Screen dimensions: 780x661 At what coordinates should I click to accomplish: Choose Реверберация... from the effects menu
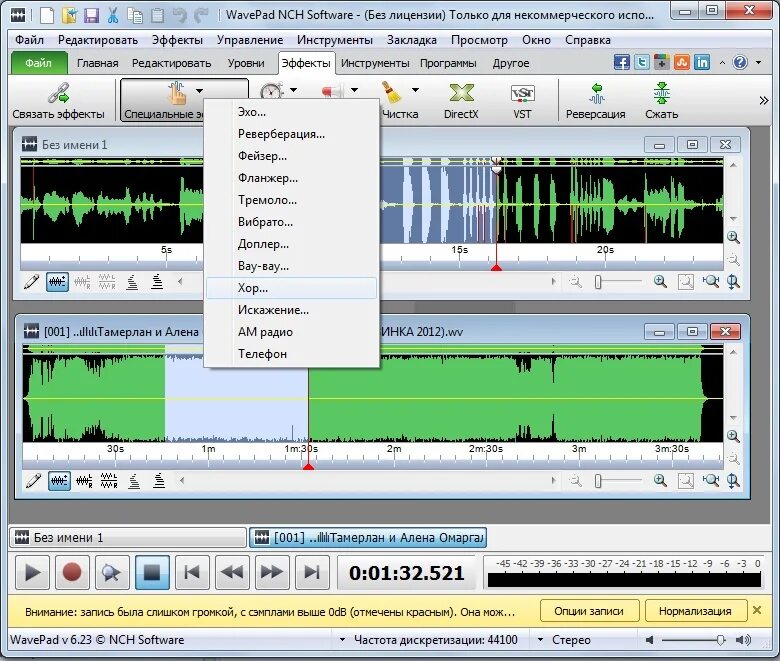coord(291,134)
